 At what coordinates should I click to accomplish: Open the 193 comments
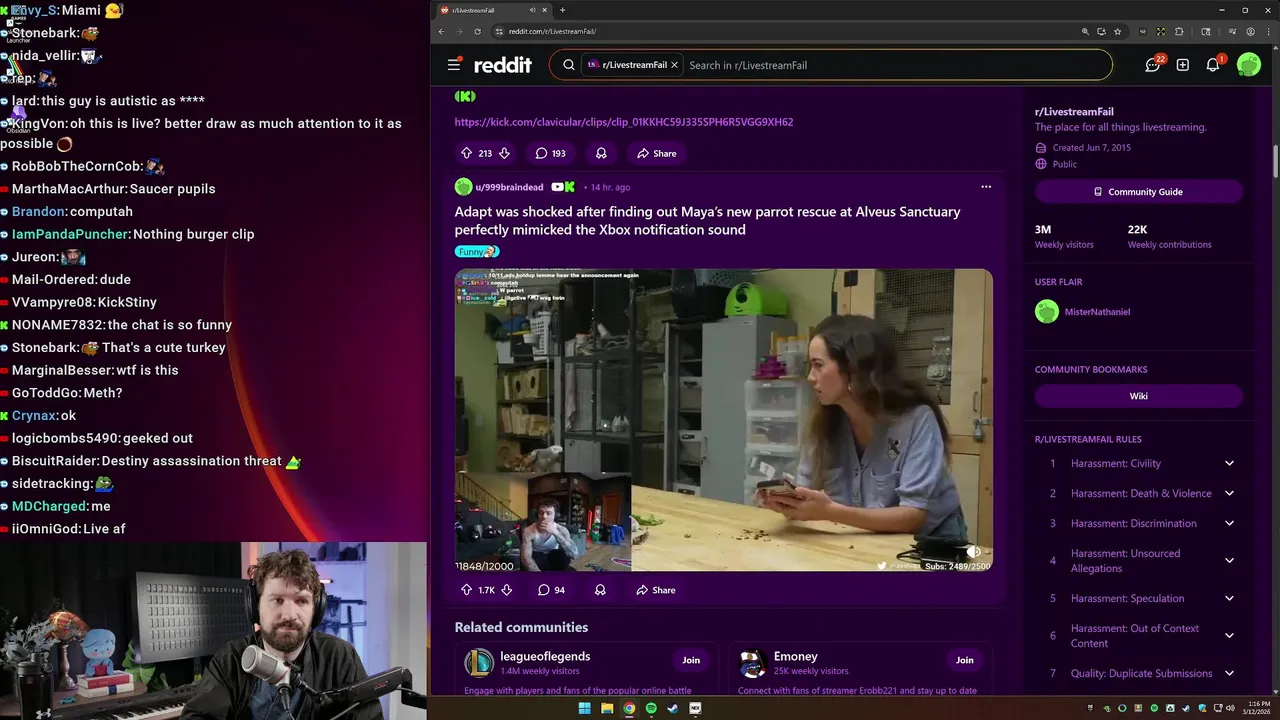point(551,153)
